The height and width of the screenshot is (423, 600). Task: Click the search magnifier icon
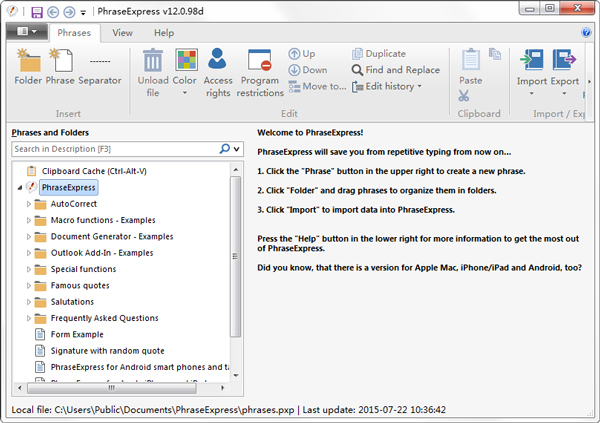point(225,149)
